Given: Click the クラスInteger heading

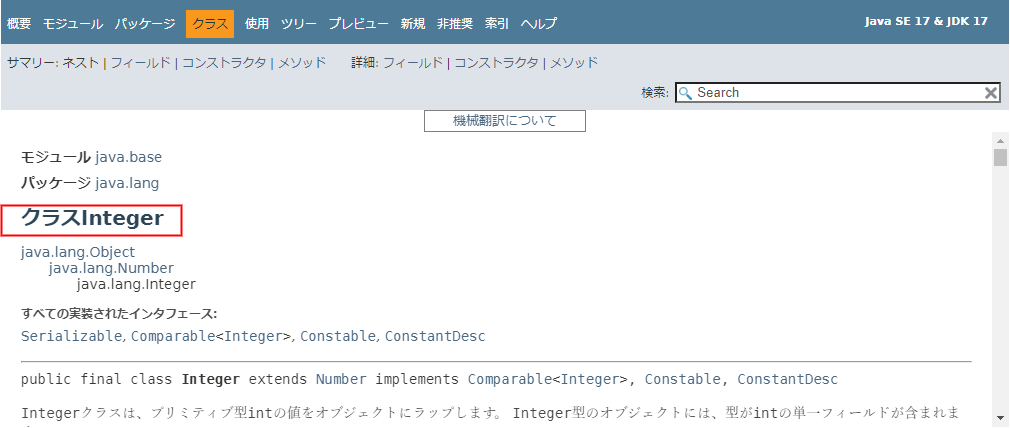Looking at the screenshot, I should point(92,219).
